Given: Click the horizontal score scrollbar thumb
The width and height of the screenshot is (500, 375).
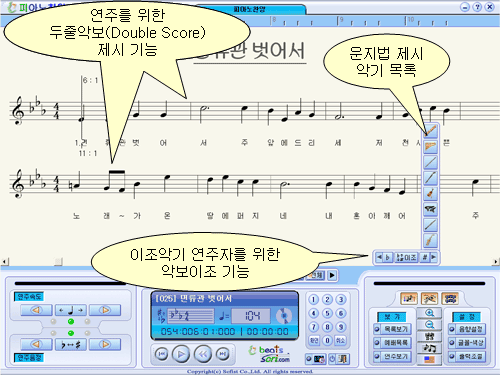Looking at the screenshot, I should (58, 262).
